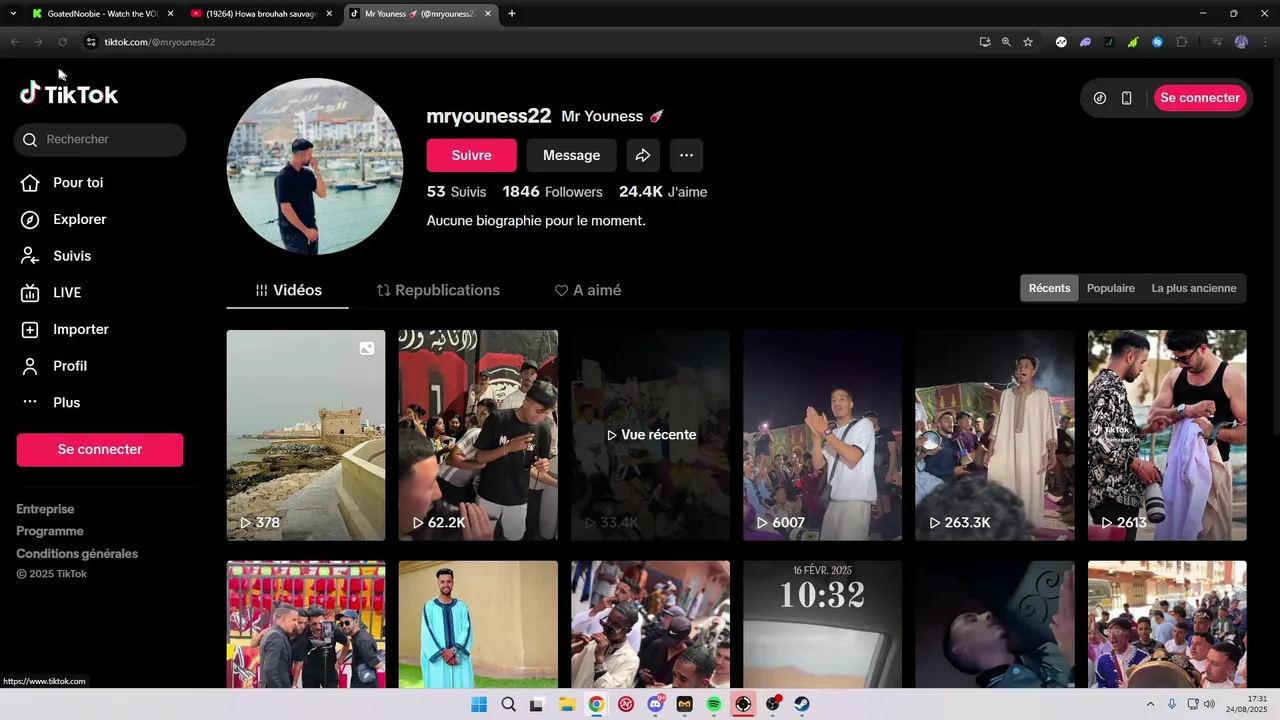
Task: Open the 10:32 lockscreen video thumbnail
Action: [822, 624]
